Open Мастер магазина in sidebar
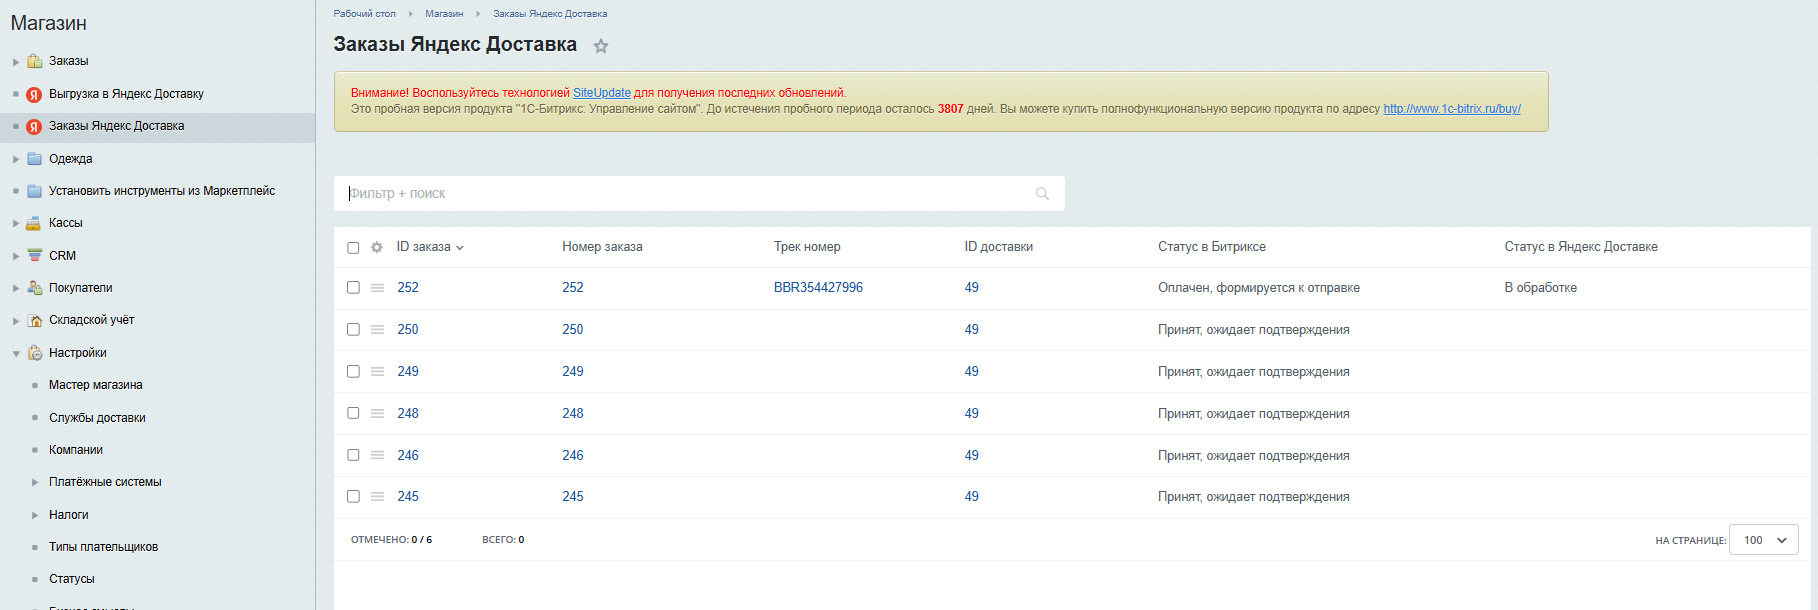Viewport: 1818px width, 610px height. coord(96,385)
